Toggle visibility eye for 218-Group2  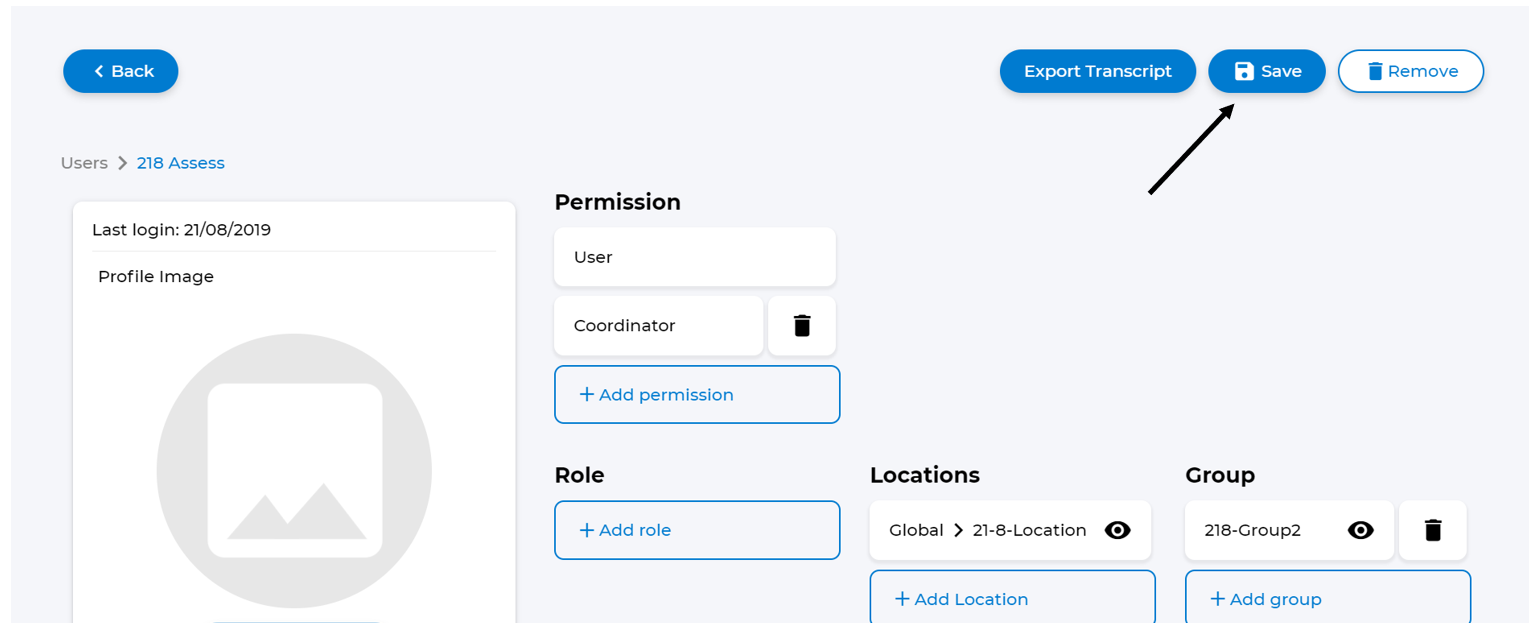pyautogui.click(x=1360, y=530)
